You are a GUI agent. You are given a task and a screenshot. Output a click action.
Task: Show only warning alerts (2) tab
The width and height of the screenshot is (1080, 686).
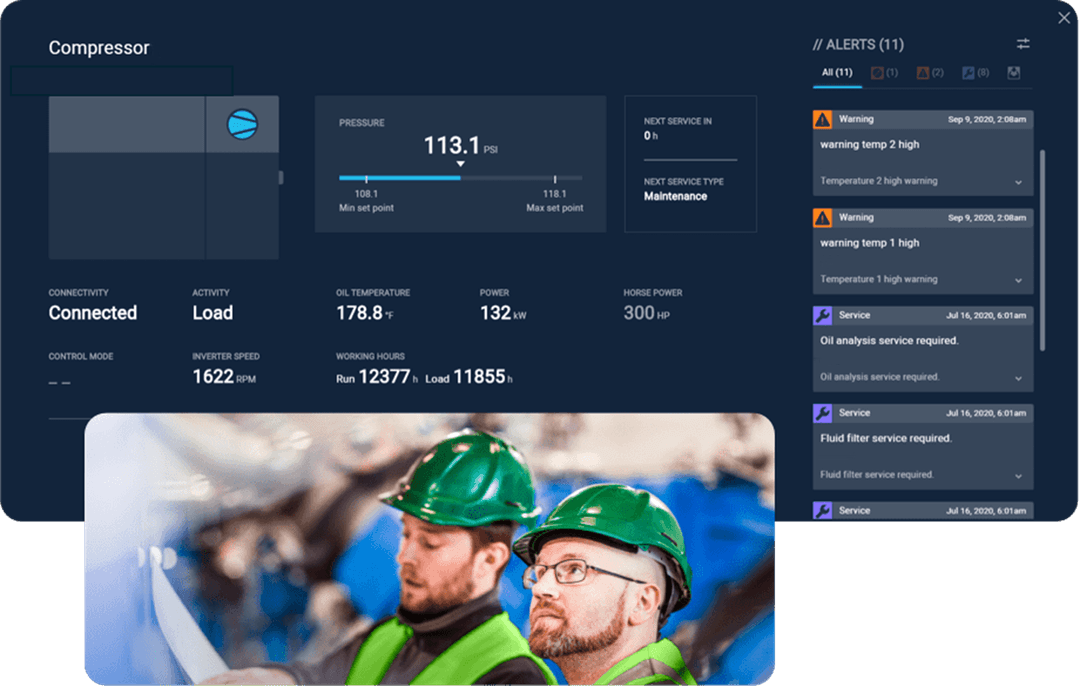coord(930,72)
